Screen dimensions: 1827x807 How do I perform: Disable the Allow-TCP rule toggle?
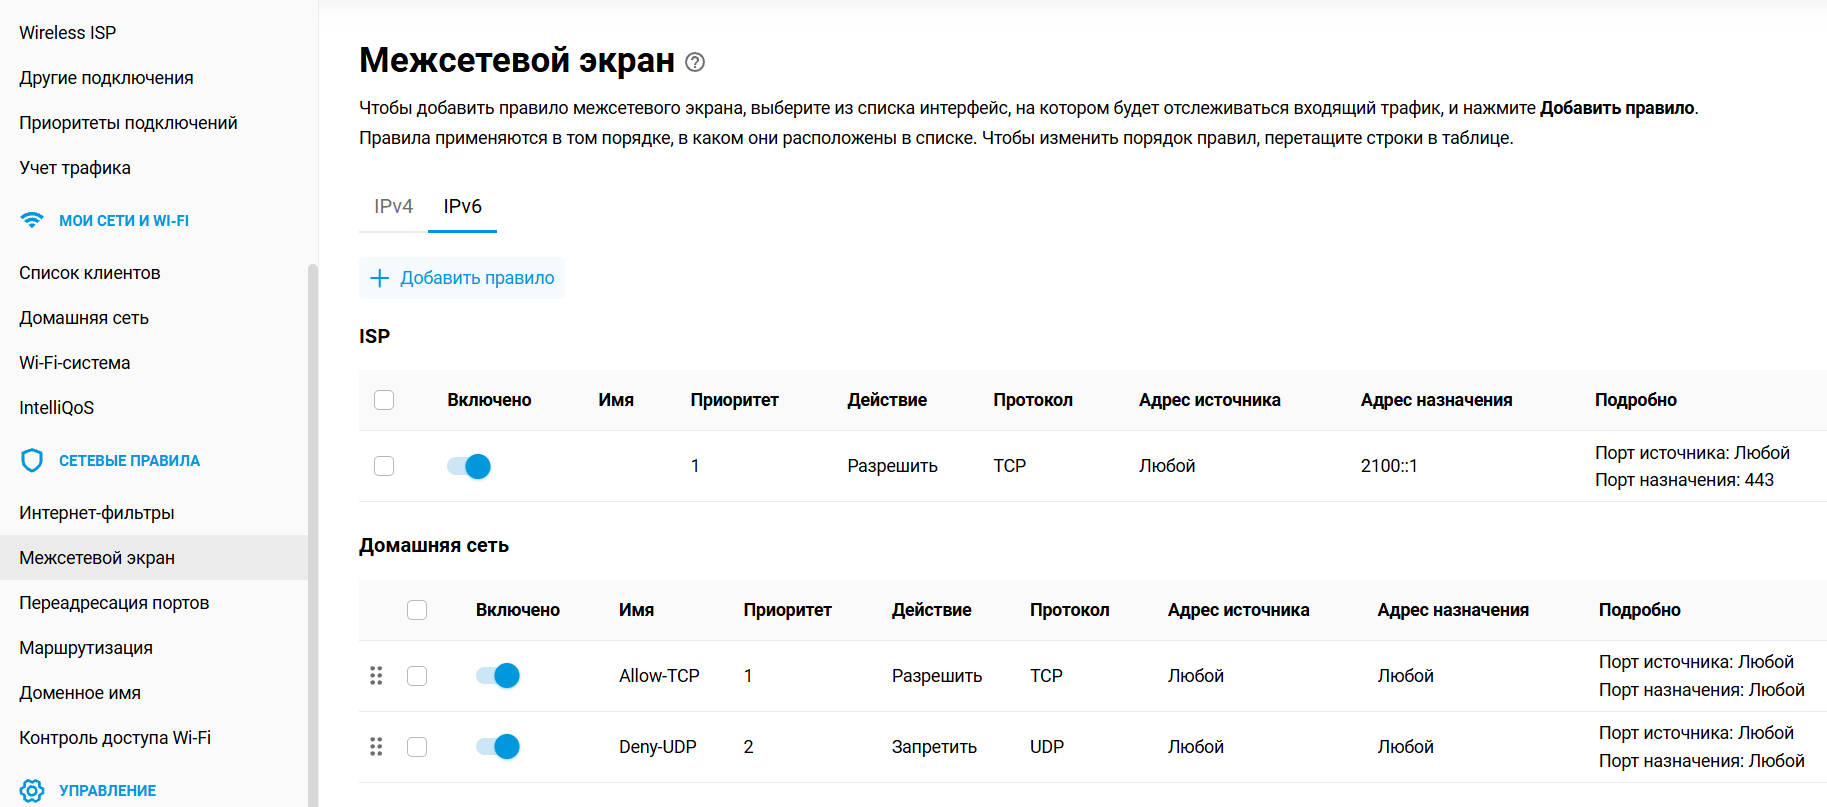pos(496,675)
